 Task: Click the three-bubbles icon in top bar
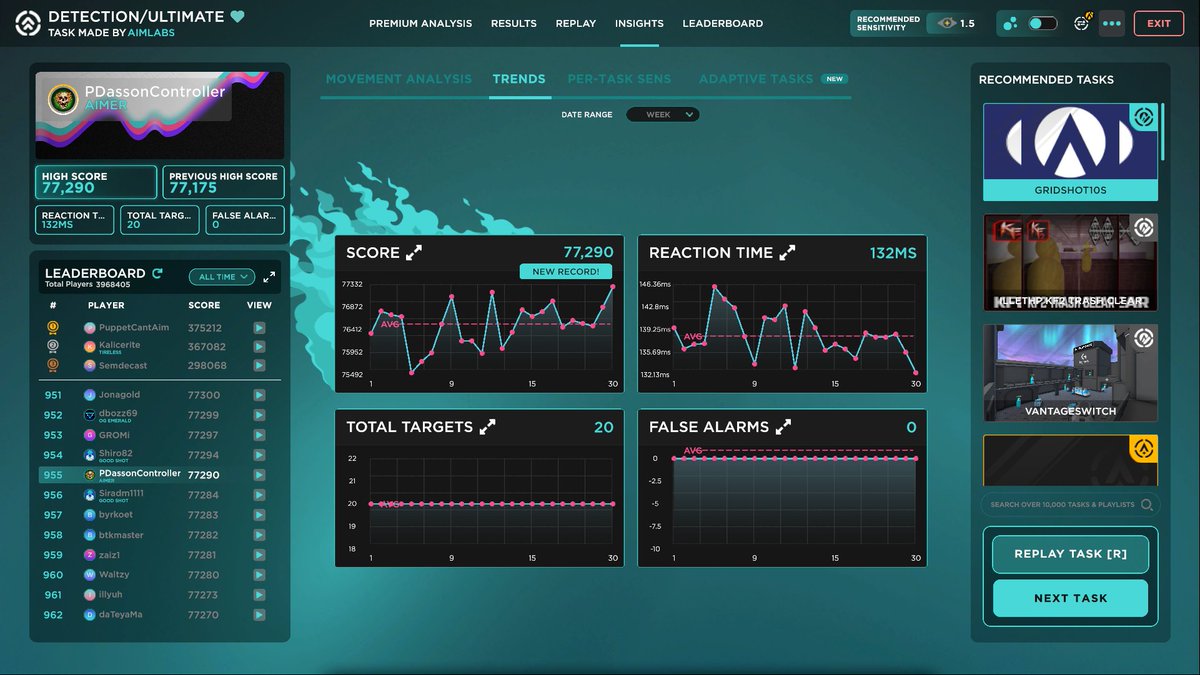pos(1012,23)
